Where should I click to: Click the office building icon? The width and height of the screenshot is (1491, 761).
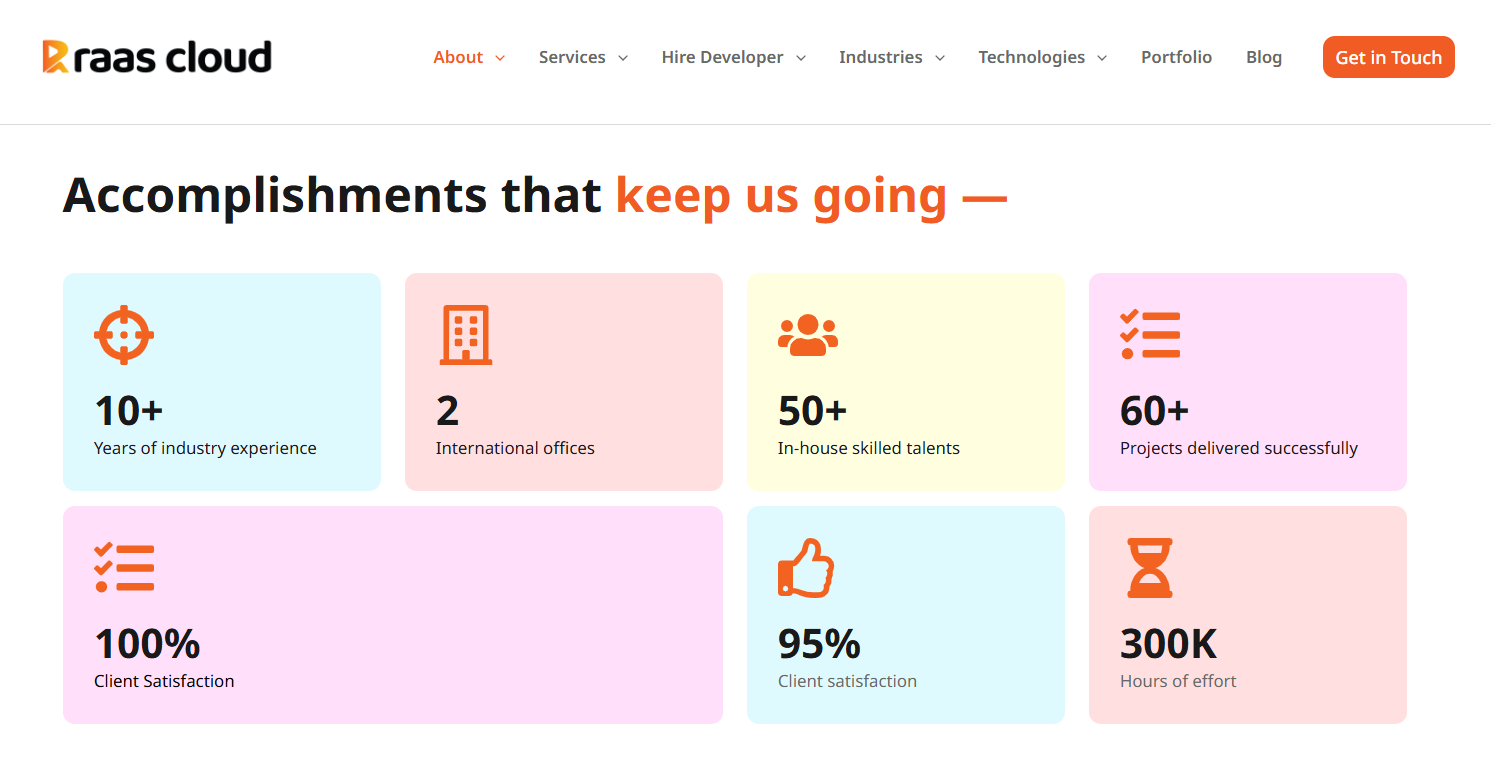point(466,334)
